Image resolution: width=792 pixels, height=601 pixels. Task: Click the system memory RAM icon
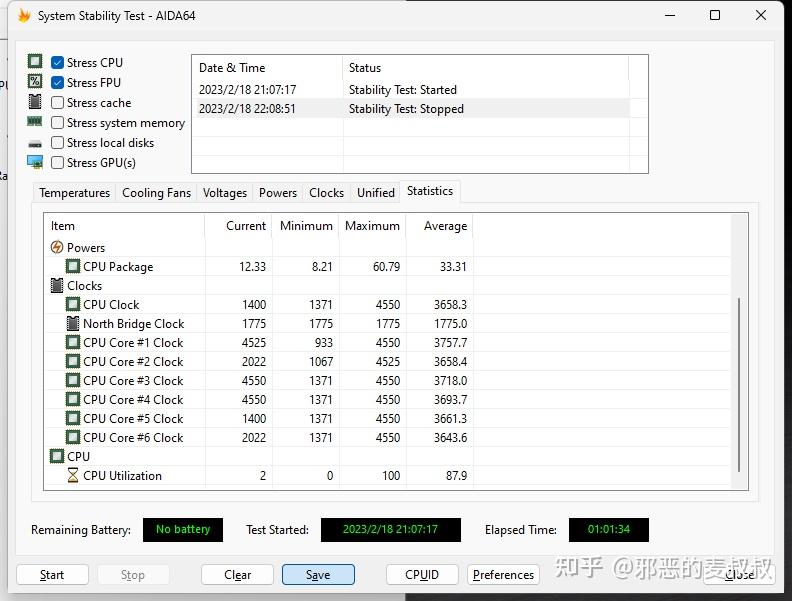[x=34, y=122]
